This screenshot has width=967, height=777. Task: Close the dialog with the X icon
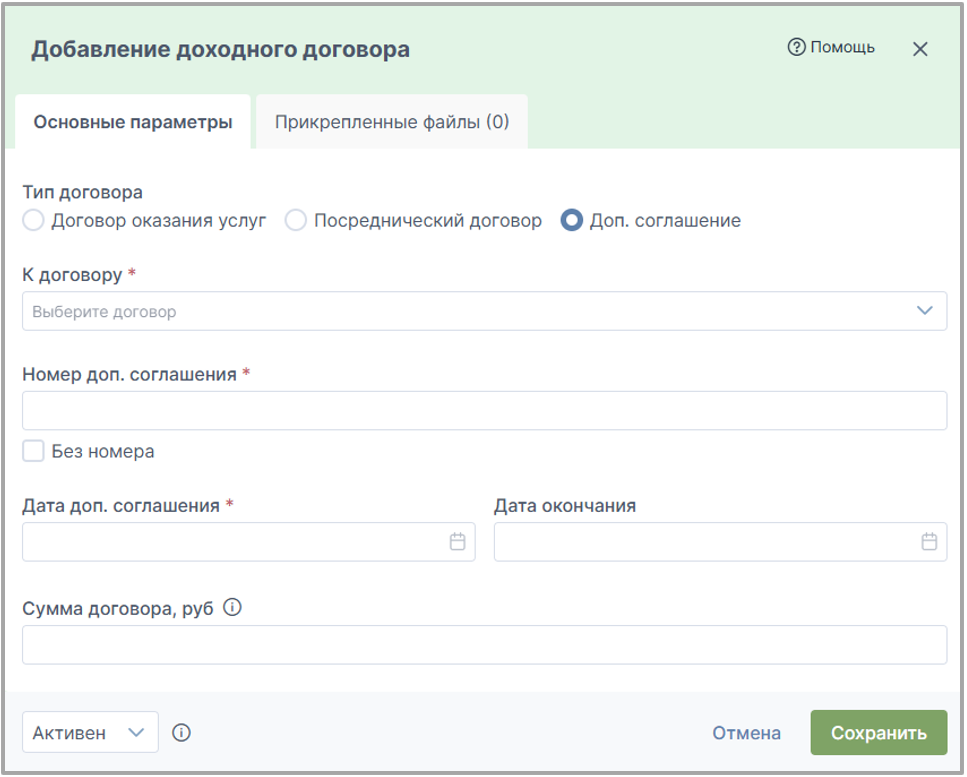920,49
